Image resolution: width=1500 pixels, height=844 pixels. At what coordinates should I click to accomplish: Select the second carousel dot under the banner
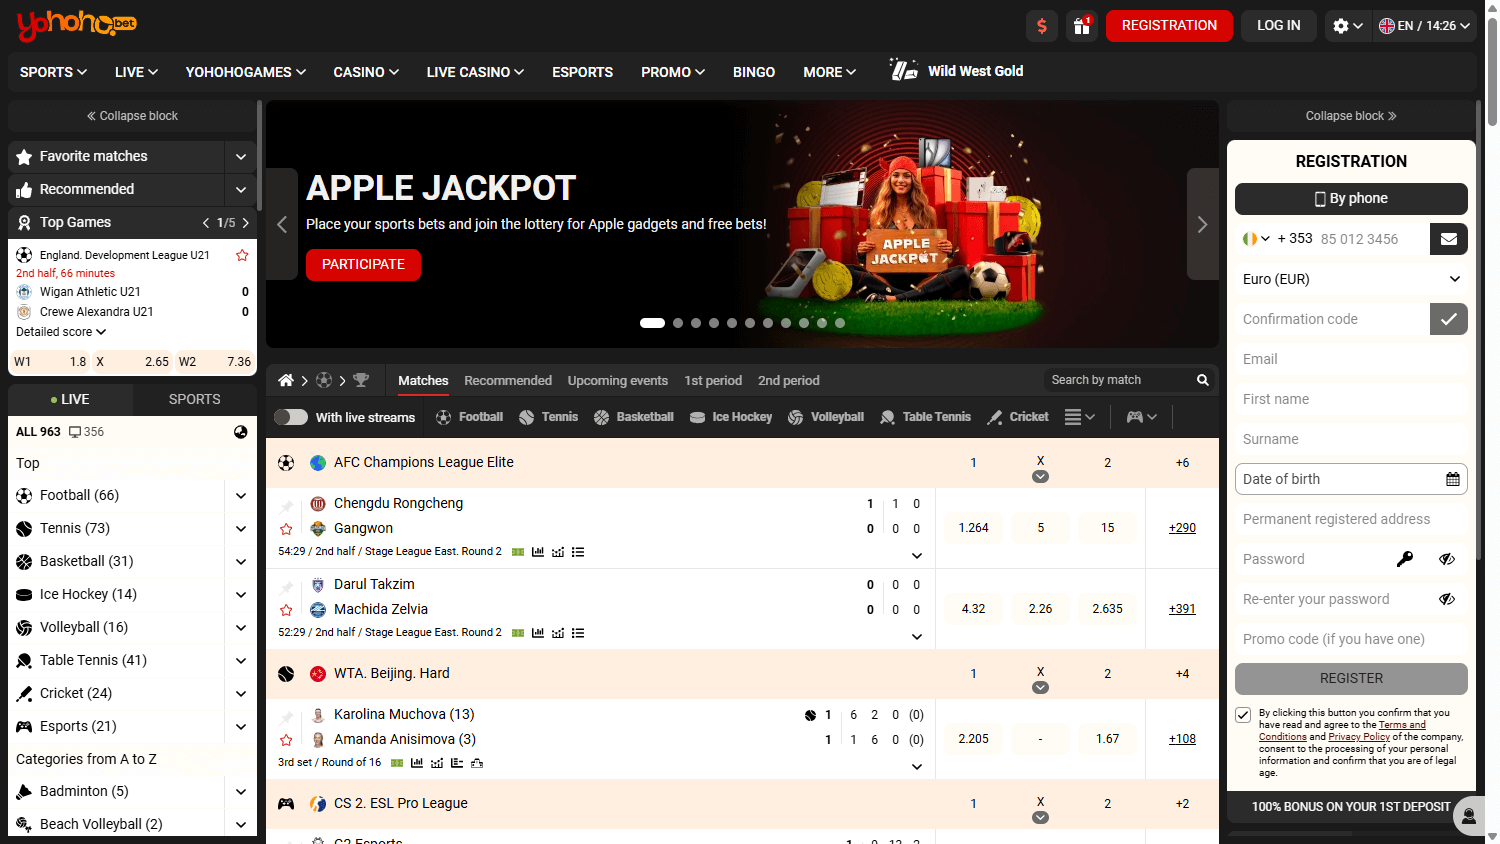click(x=677, y=323)
